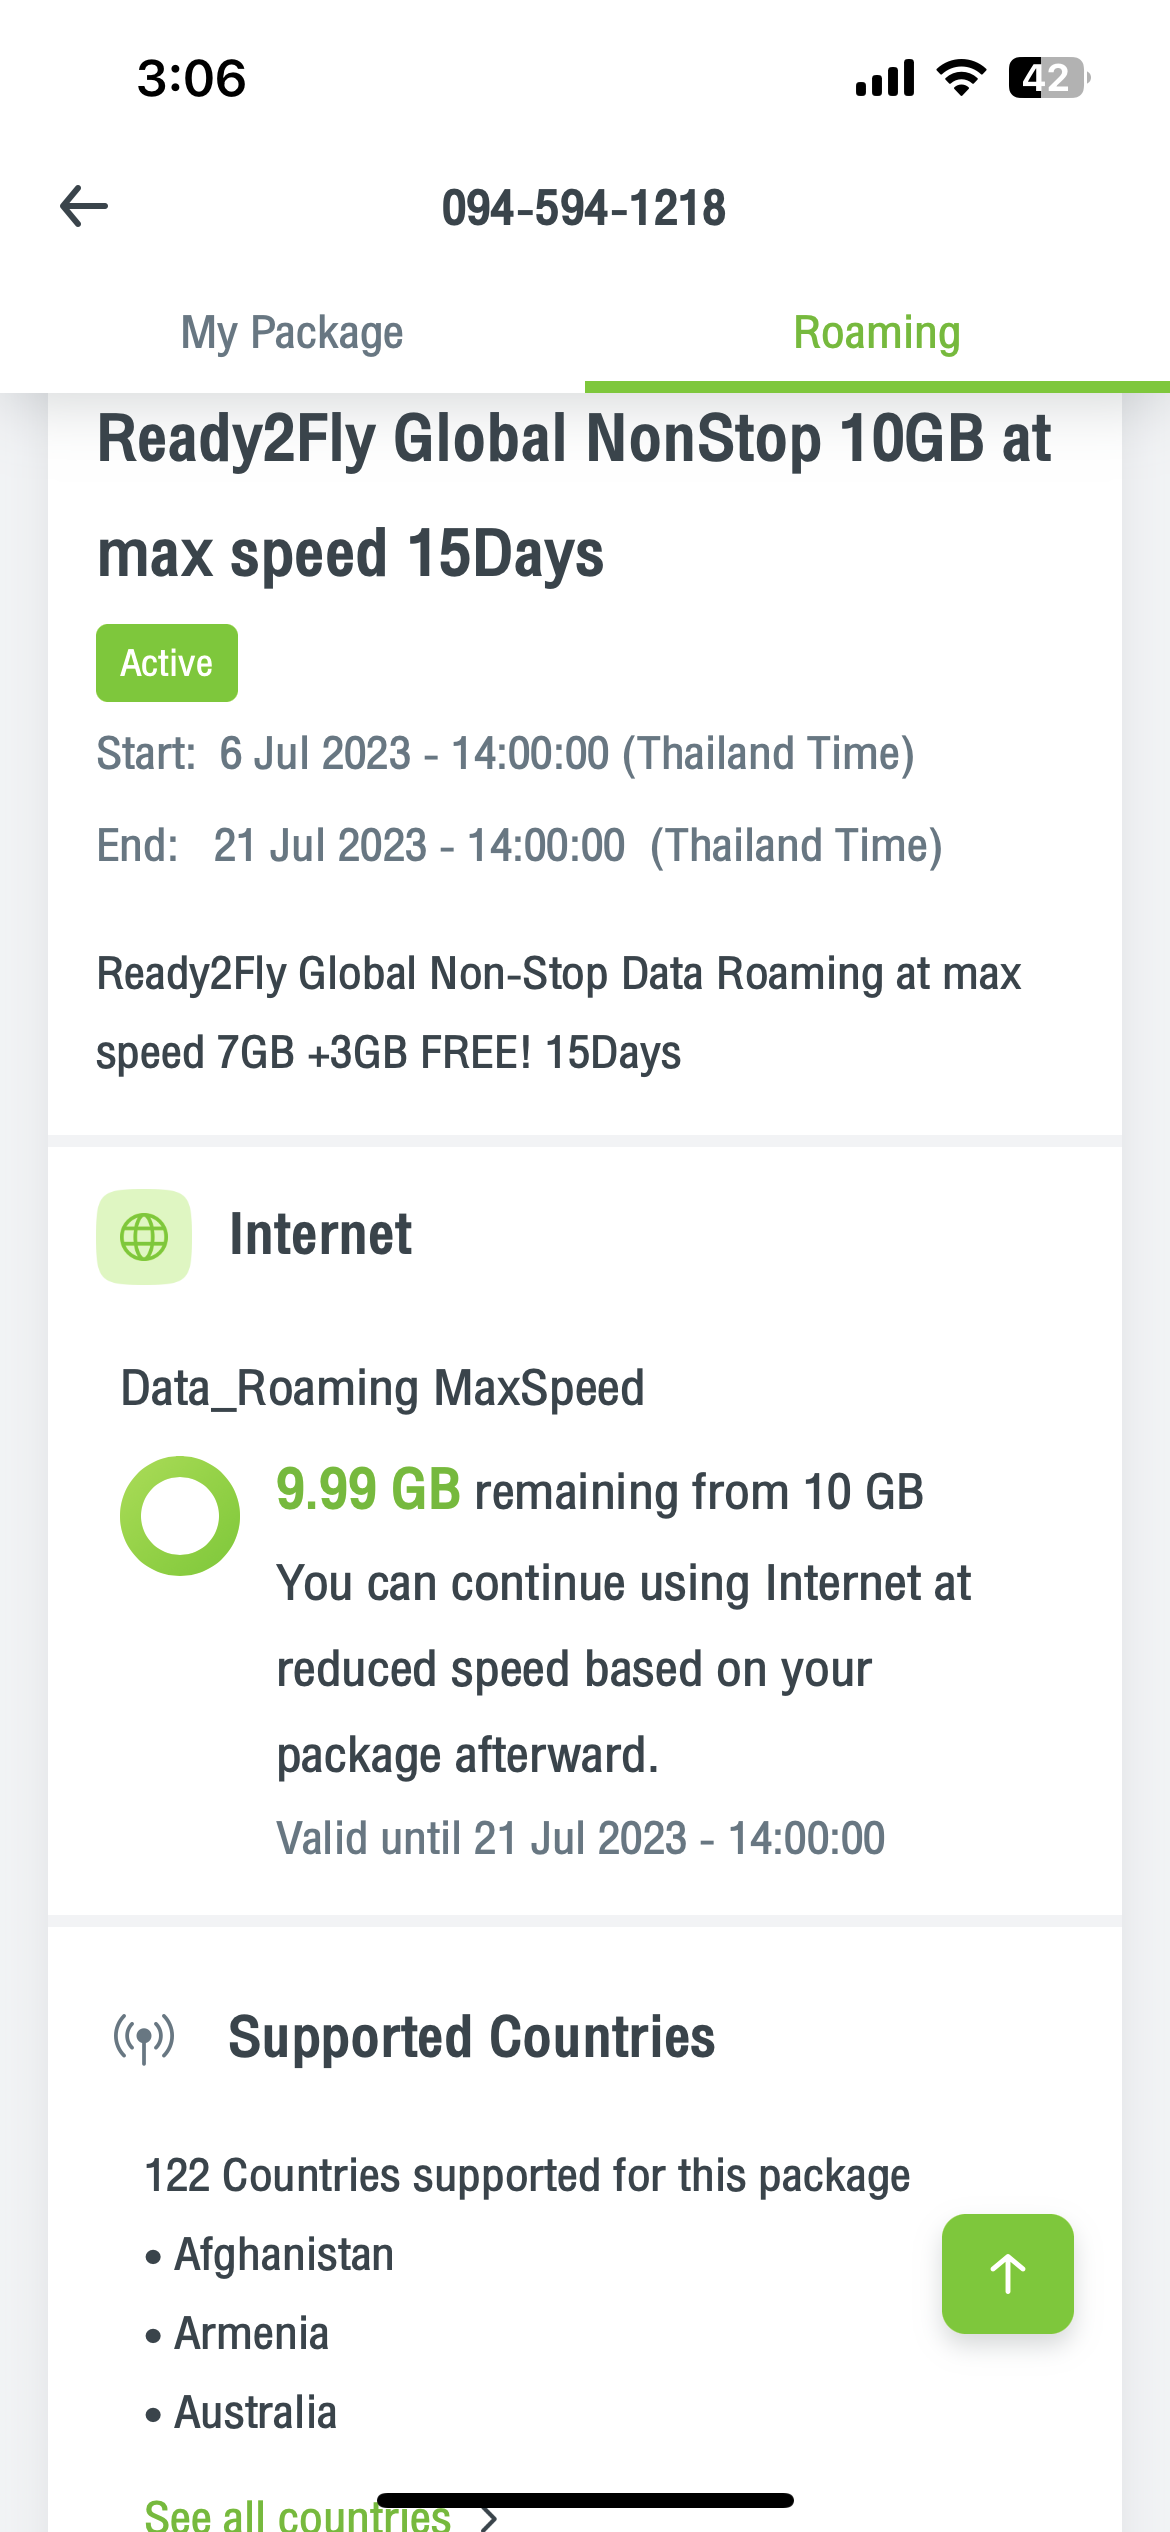Tap the status bar clock showing 3:06
This screenshot has width=1170, height=2532.
[191, 78]
